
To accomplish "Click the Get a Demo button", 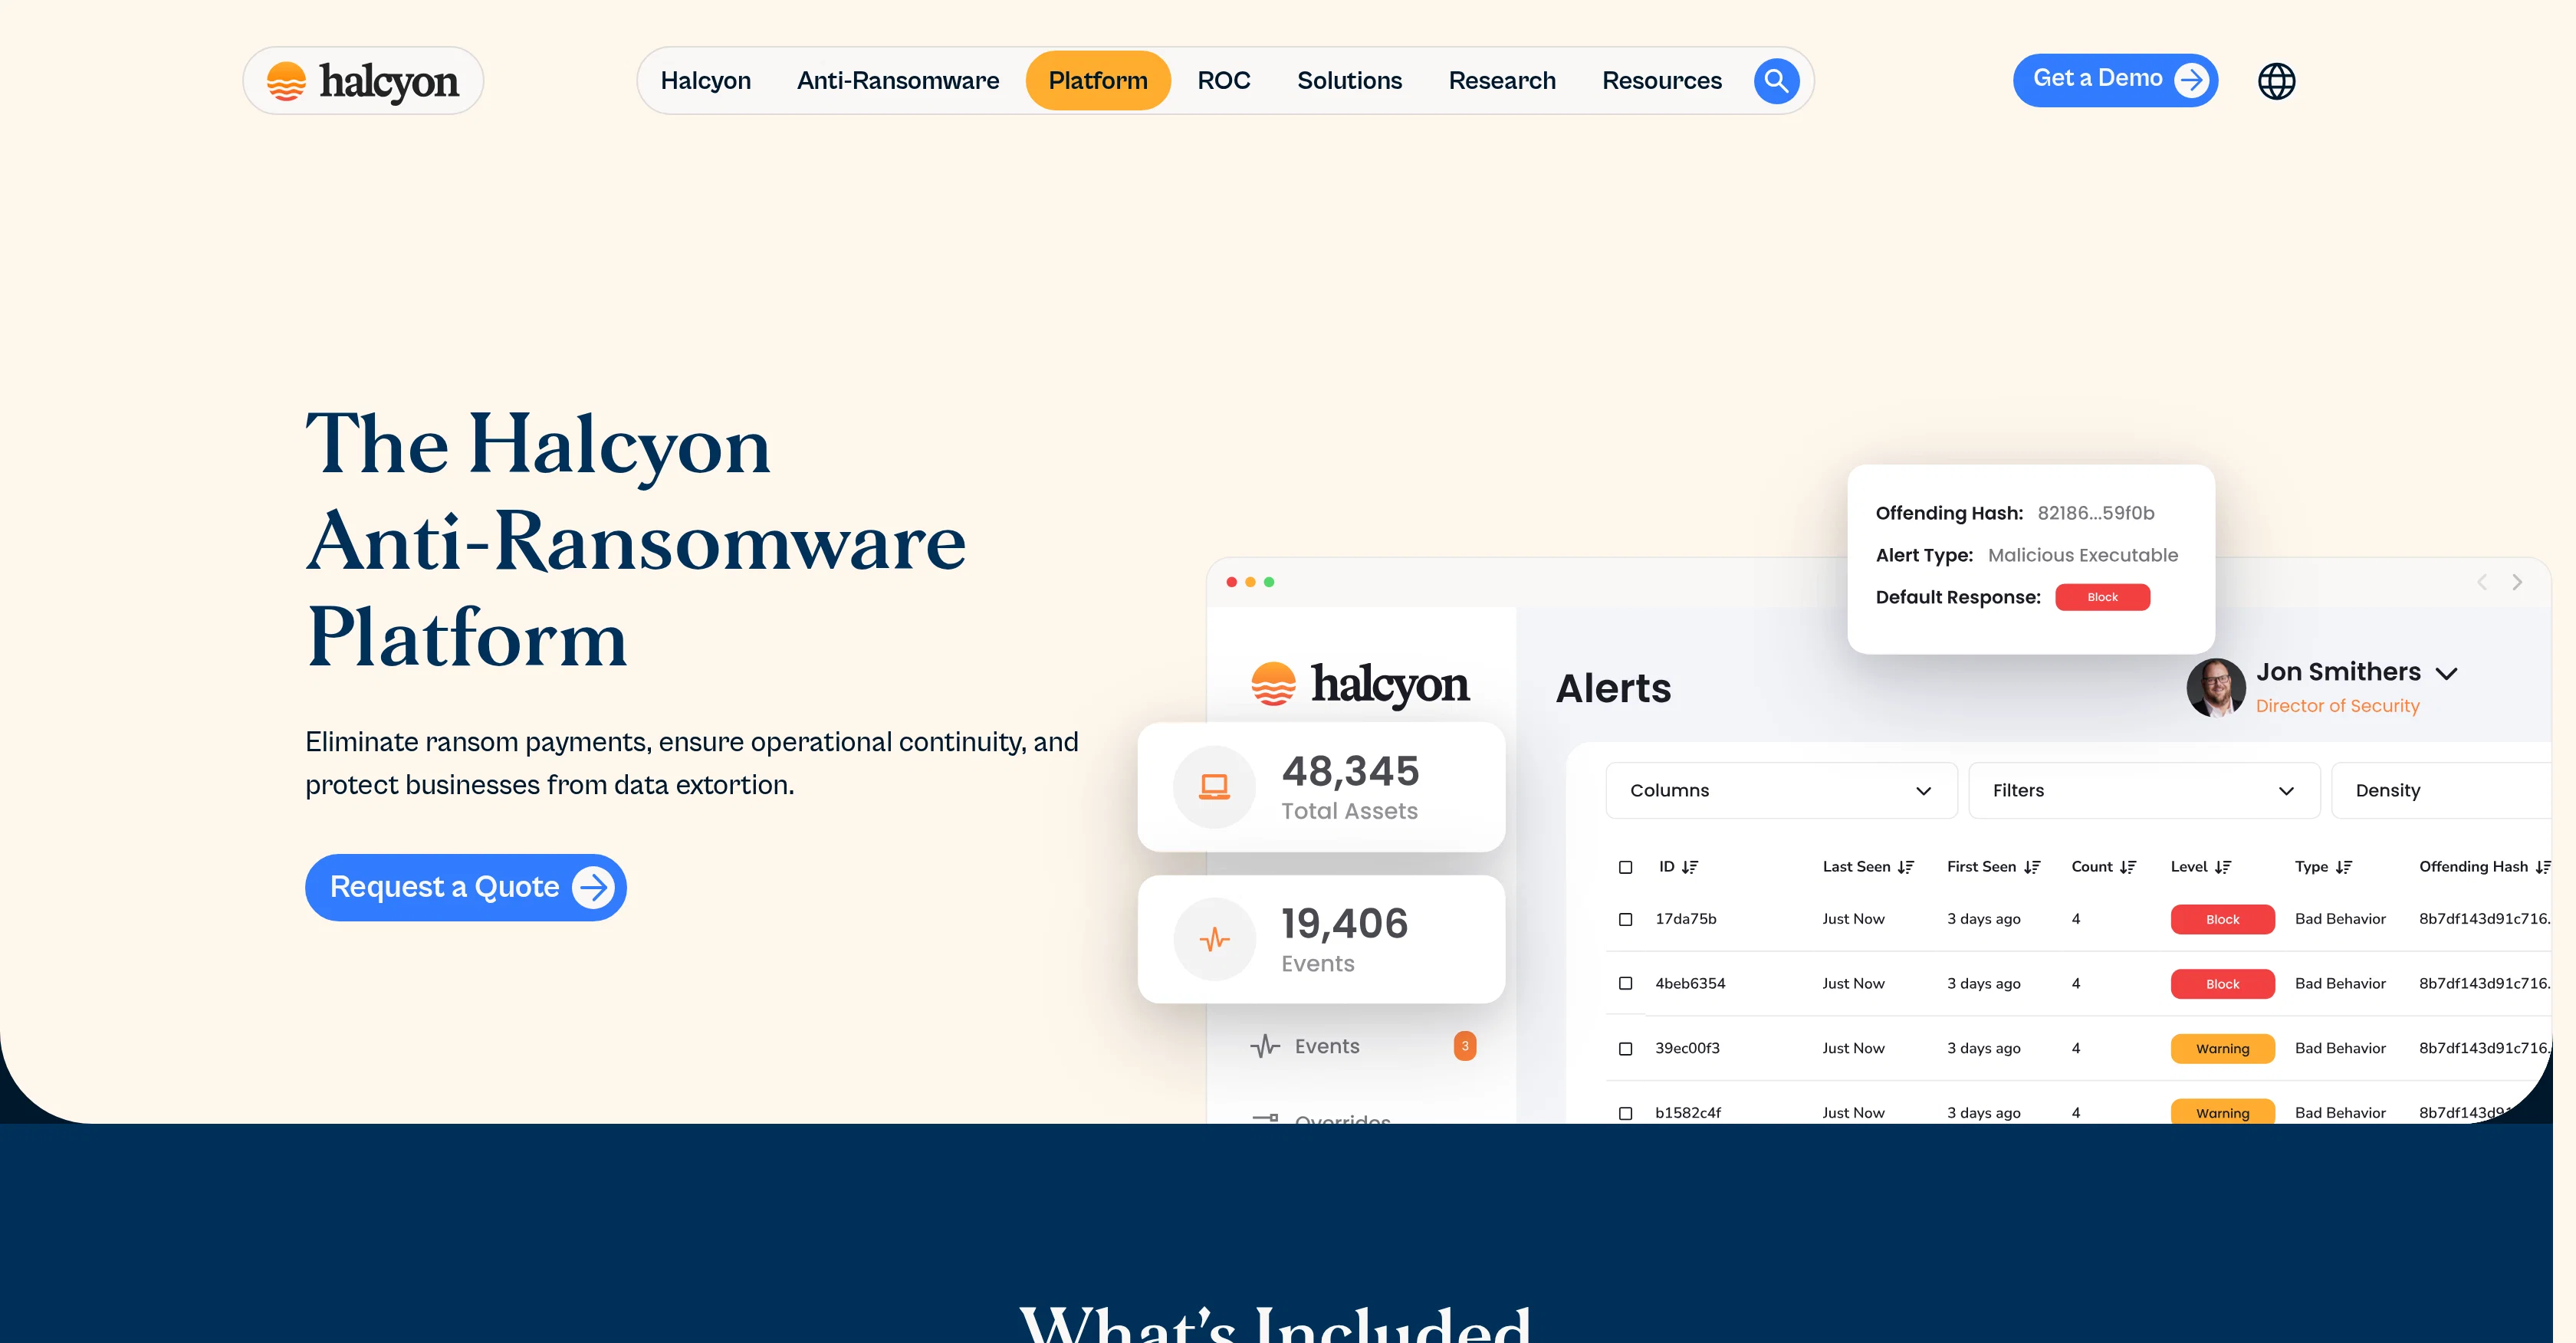I will tap(2115, 80).
